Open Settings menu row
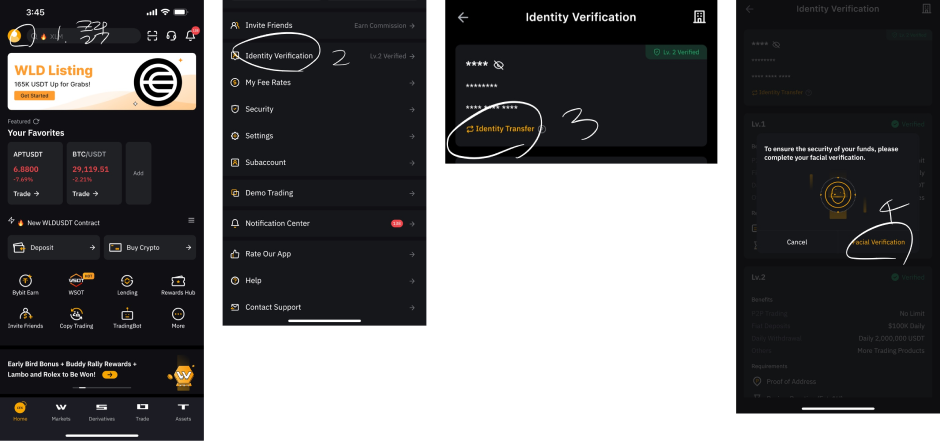 (x=324, y=136)
